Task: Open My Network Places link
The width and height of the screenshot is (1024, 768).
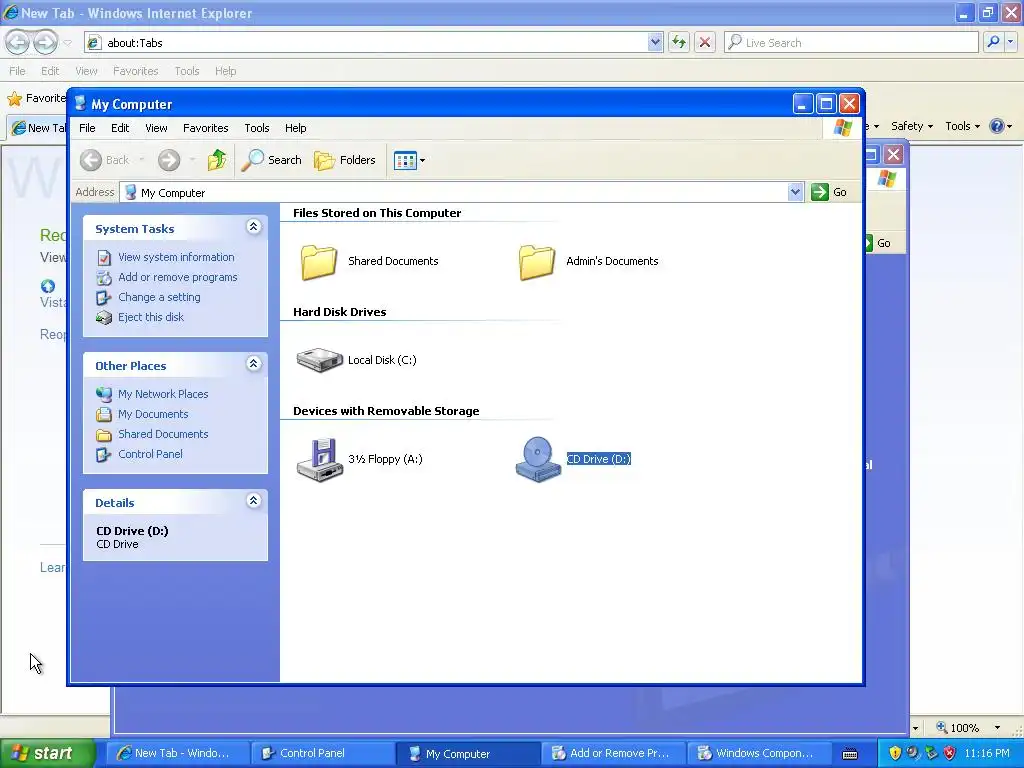Action: click(x=163, y=394)
